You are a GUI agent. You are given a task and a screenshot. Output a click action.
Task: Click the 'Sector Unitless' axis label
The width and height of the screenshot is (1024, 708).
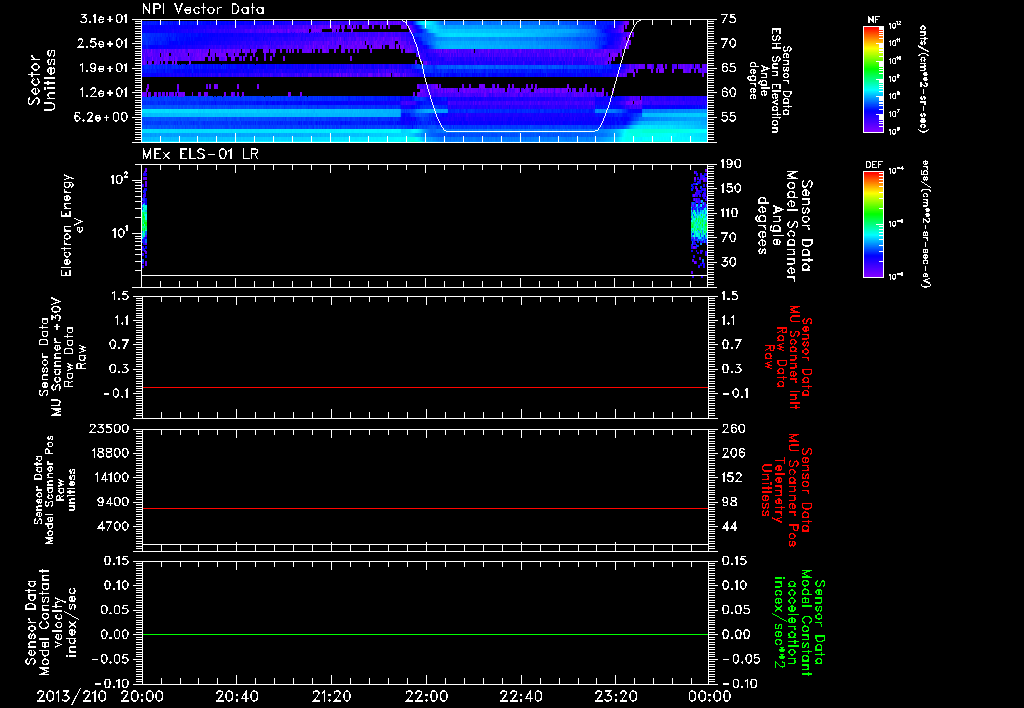(x=42, y=80)
